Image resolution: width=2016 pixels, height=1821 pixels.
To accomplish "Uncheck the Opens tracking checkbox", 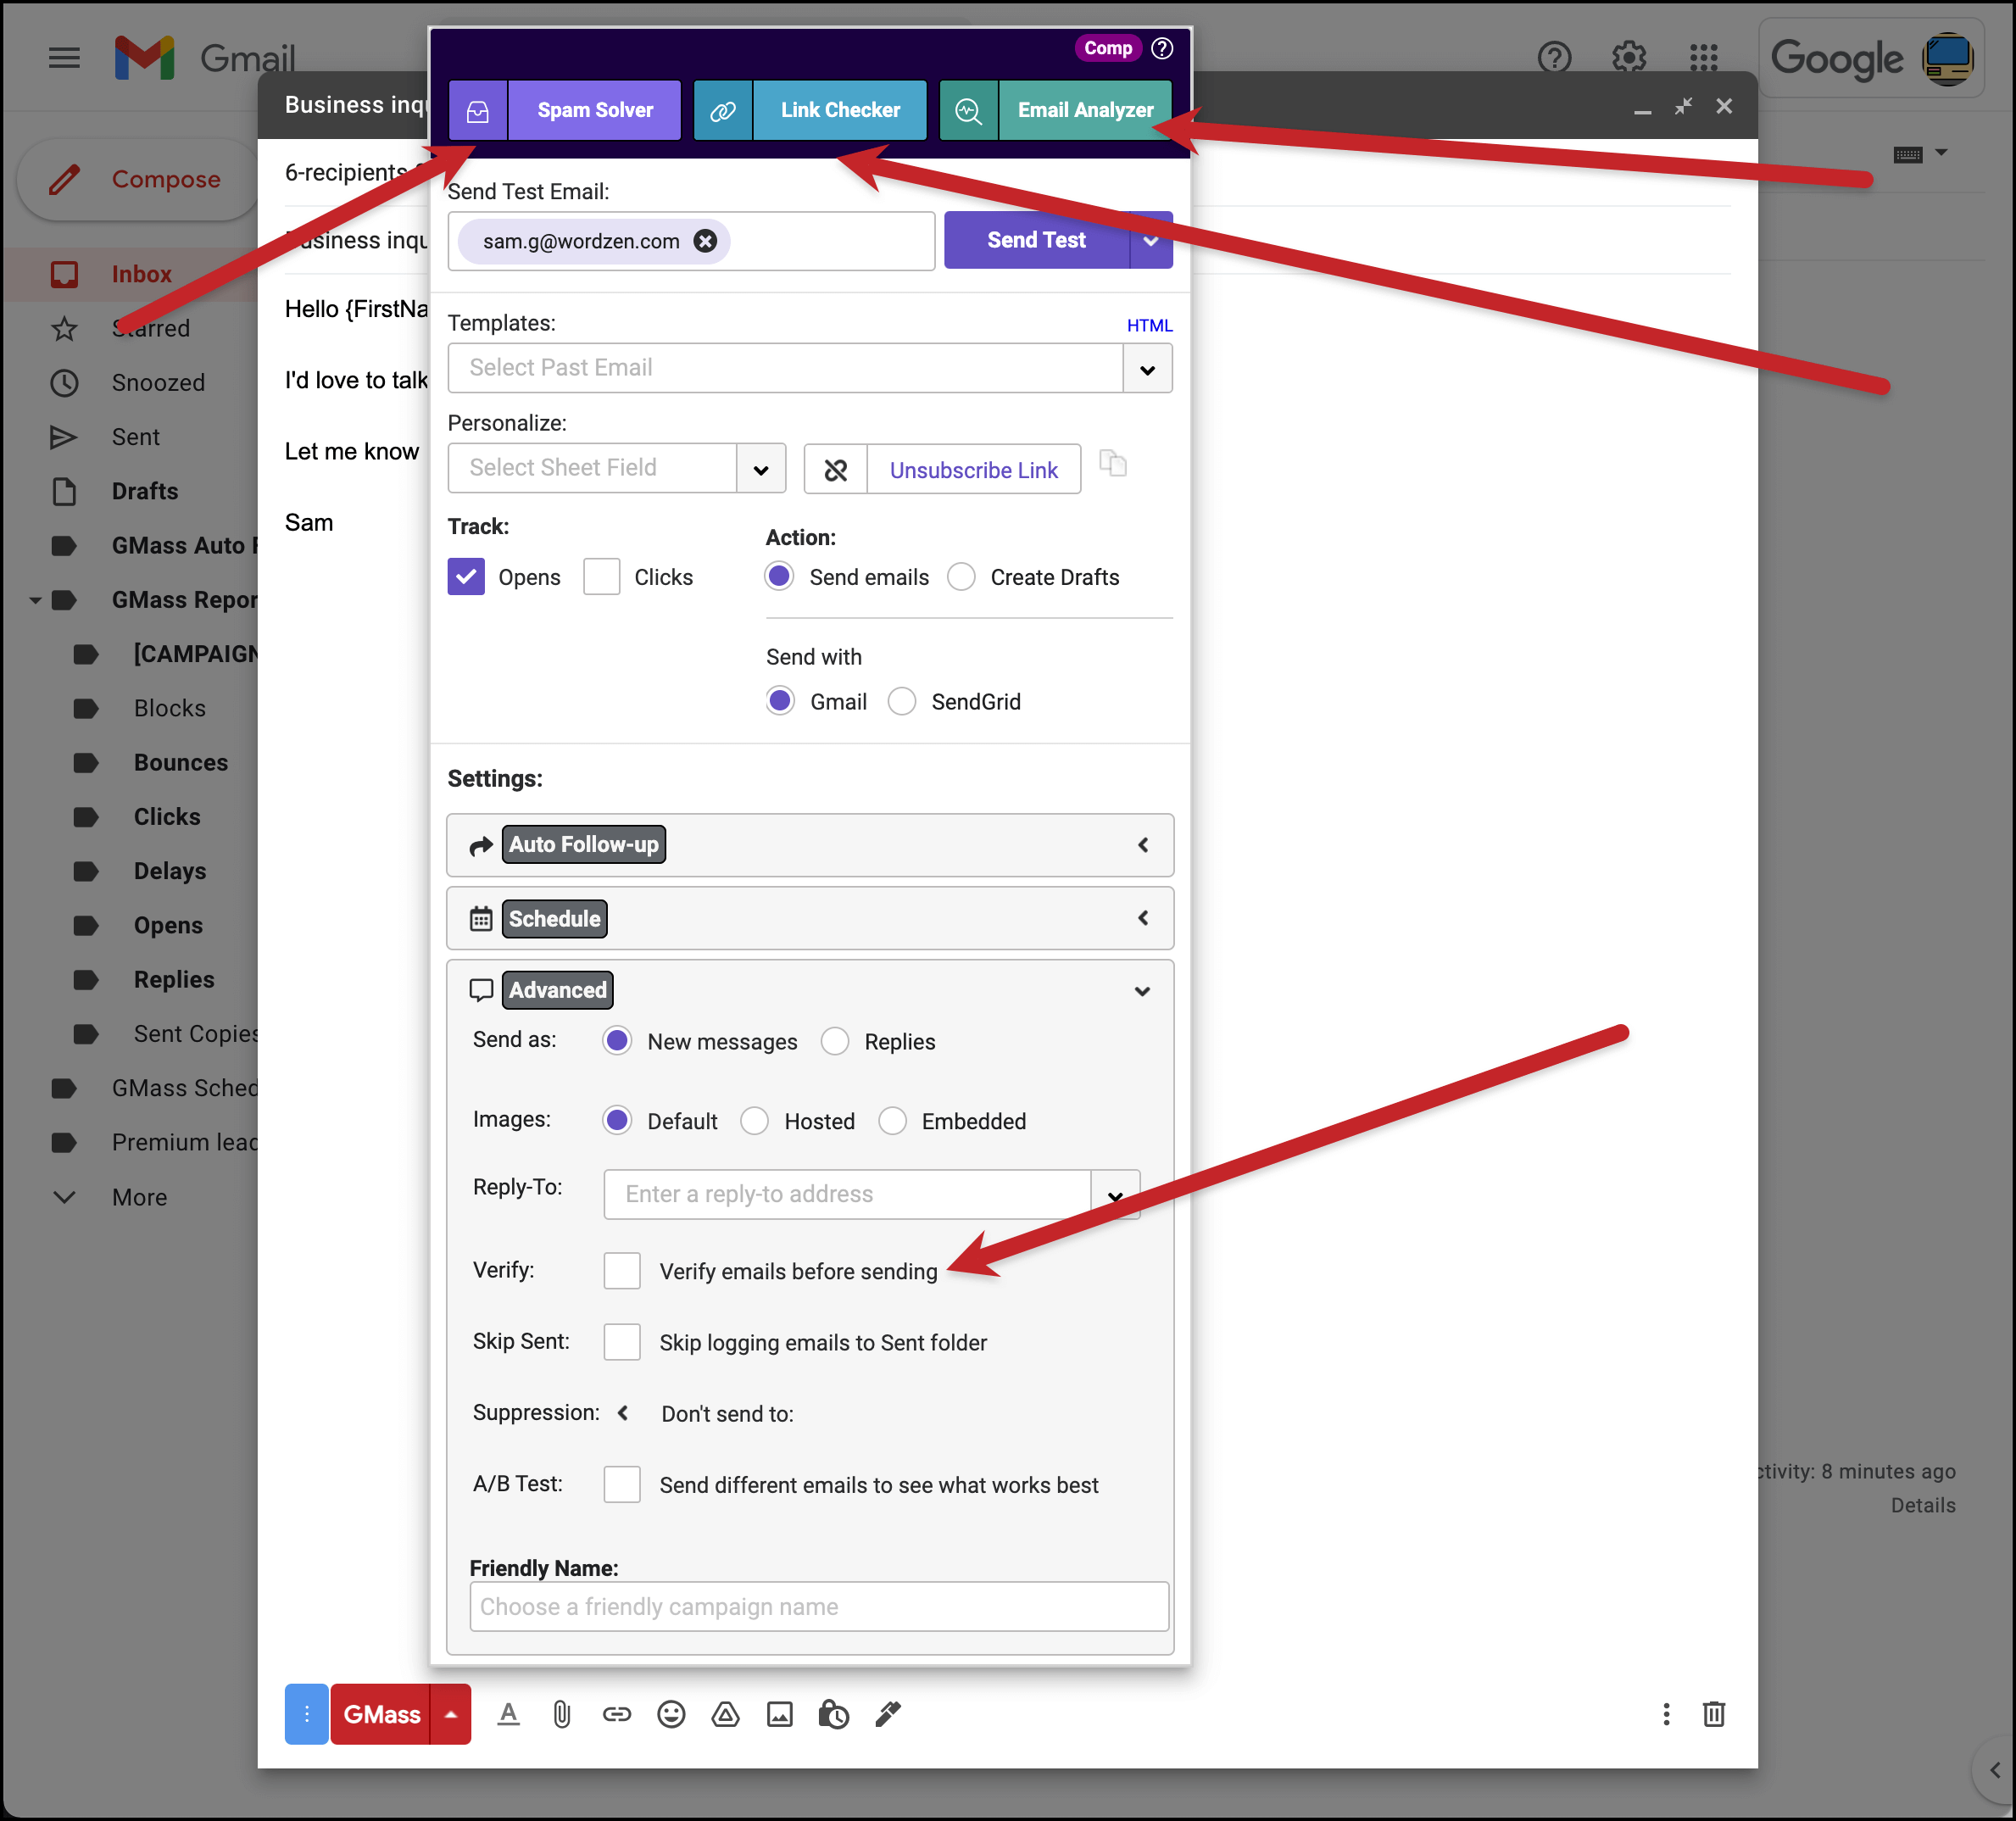I will point(466,577).
